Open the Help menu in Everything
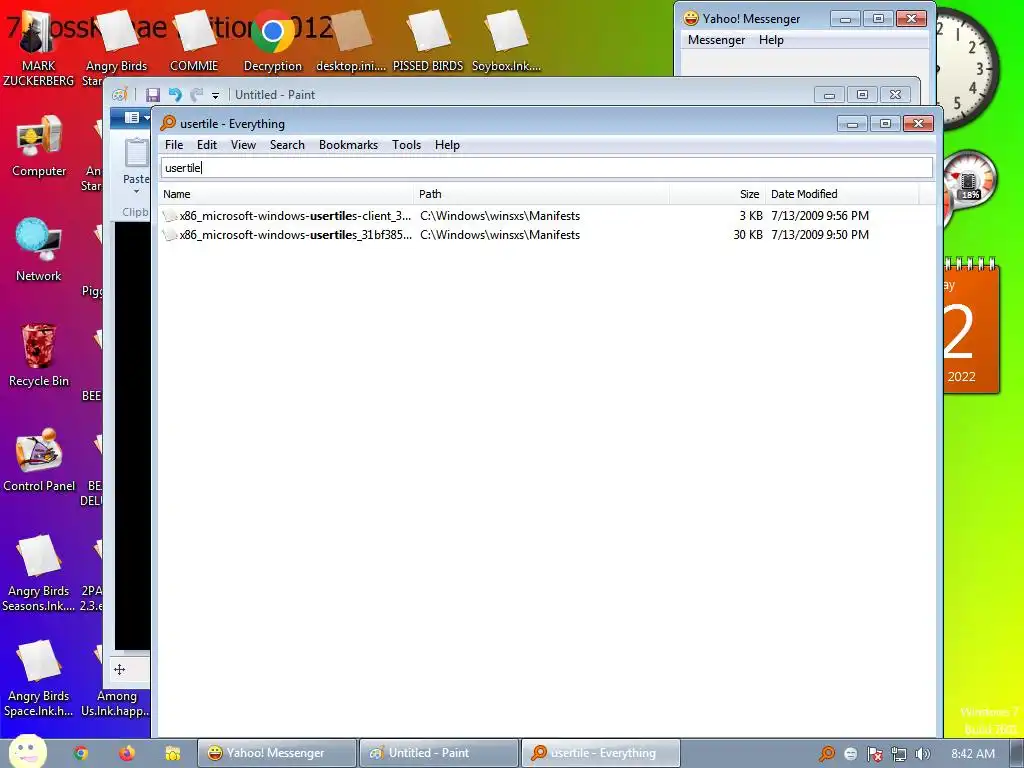This screenshot has width=1024, height=768. [447, 145]
